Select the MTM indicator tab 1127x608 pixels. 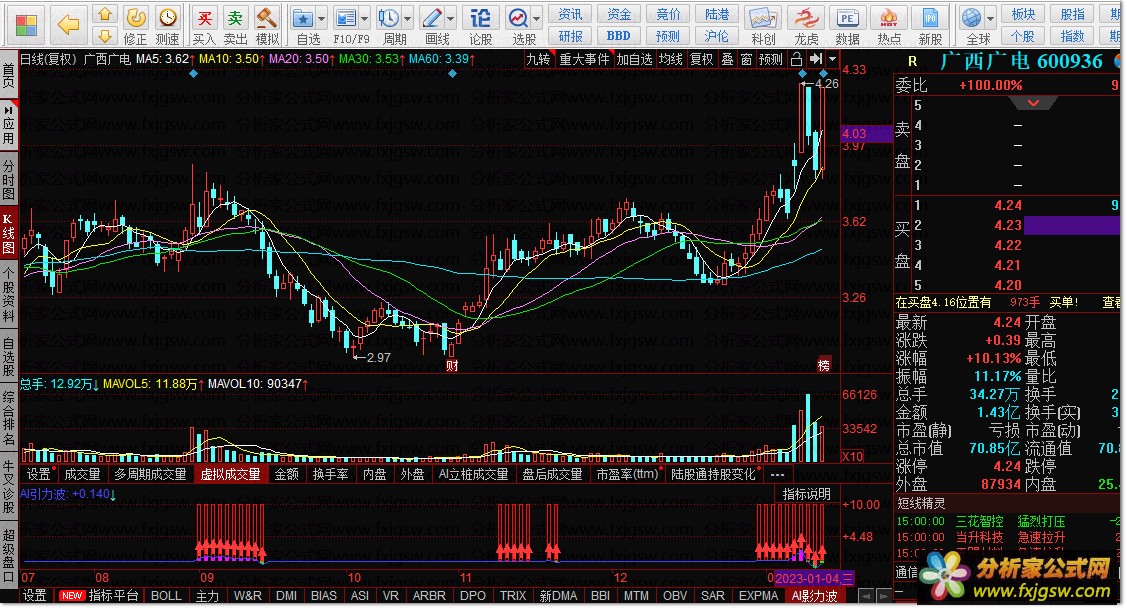coord(636,596)
